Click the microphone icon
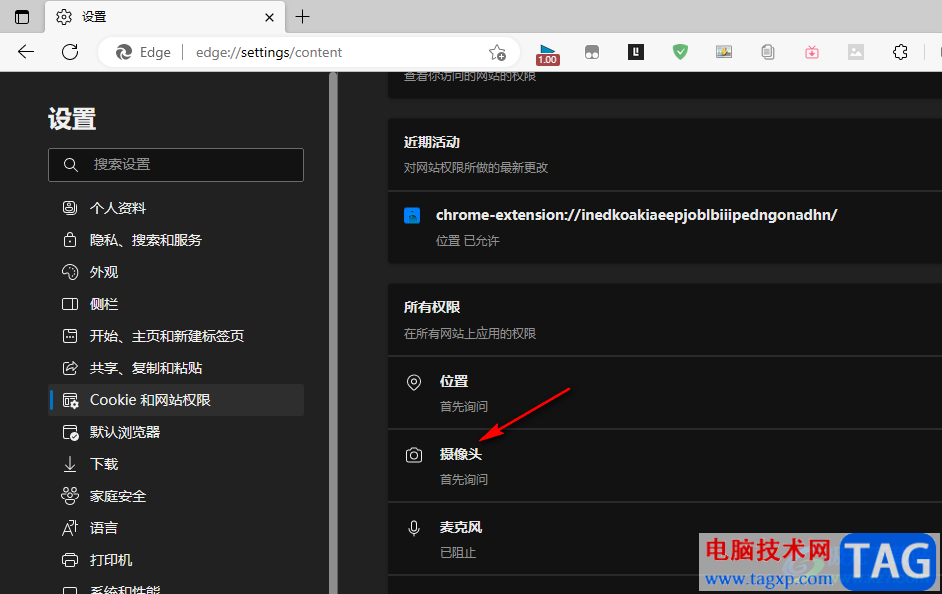Image resolution: width=942 pixels, height=594 pixels. 414,528
